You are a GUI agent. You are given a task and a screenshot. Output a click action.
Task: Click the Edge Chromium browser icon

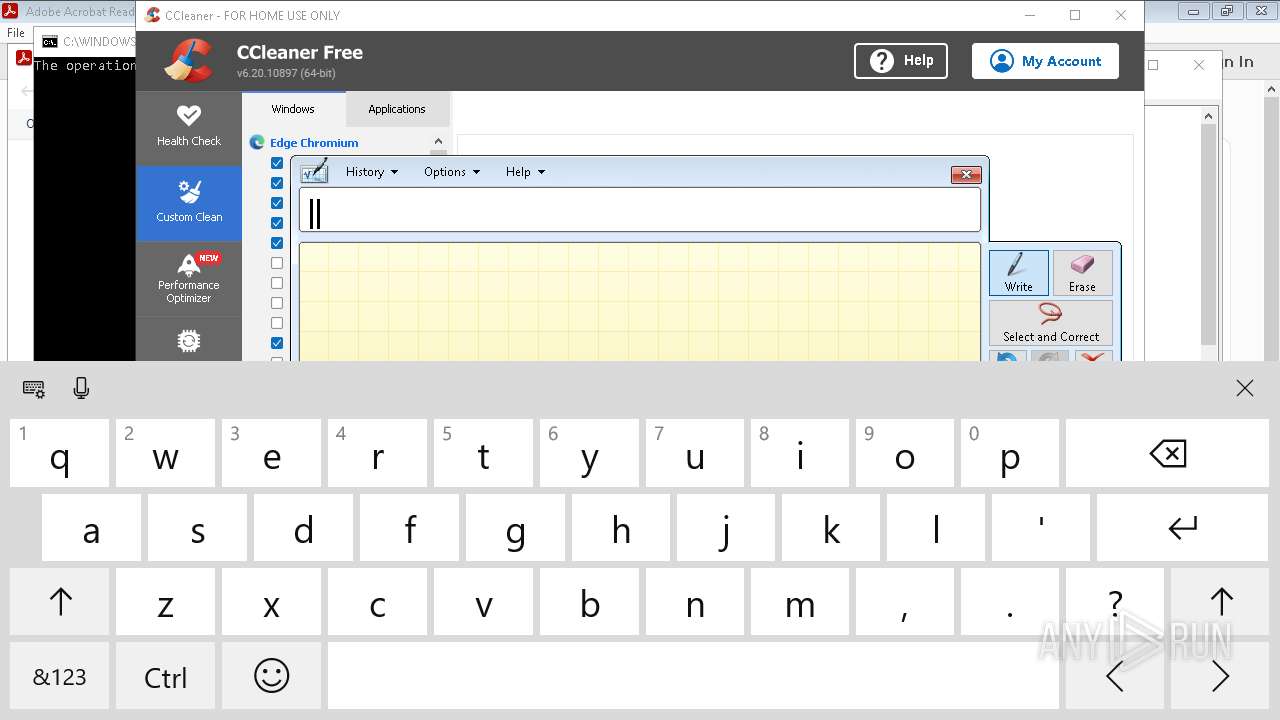tap(257, 143)
